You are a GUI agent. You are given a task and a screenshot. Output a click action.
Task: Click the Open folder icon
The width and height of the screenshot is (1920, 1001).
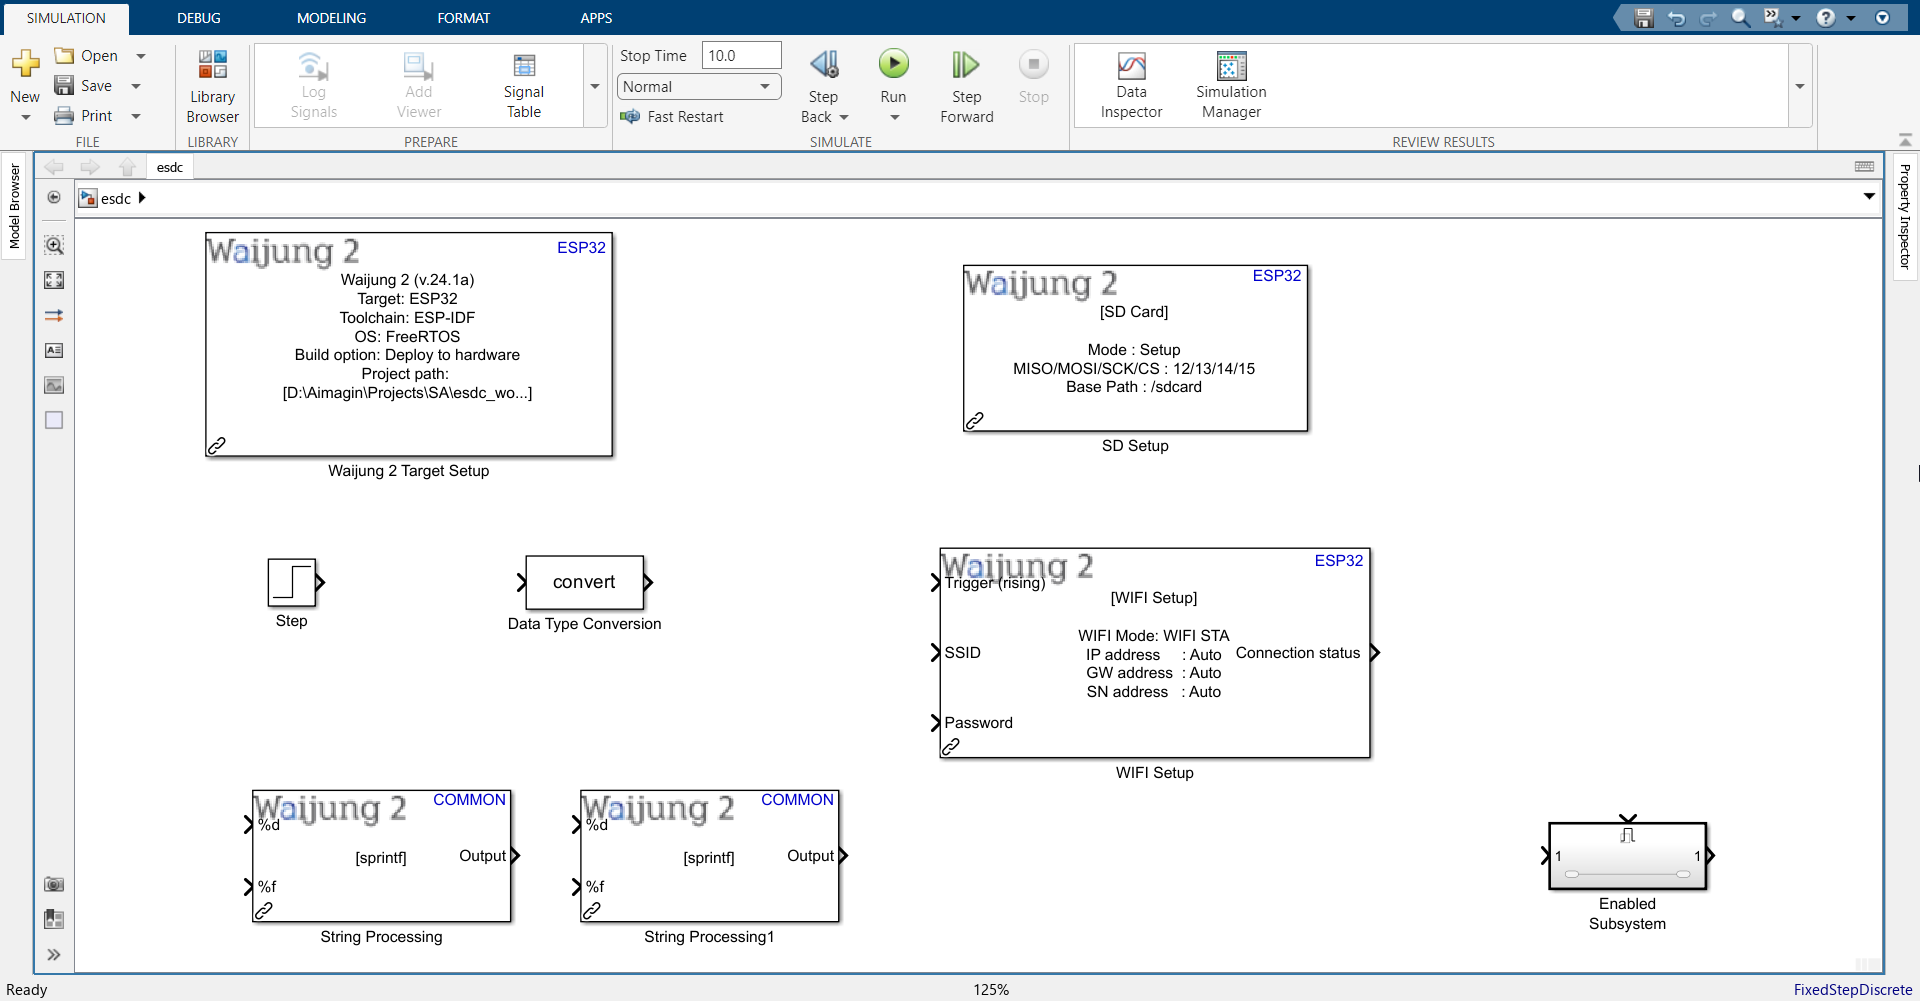(x=64, y=56)
